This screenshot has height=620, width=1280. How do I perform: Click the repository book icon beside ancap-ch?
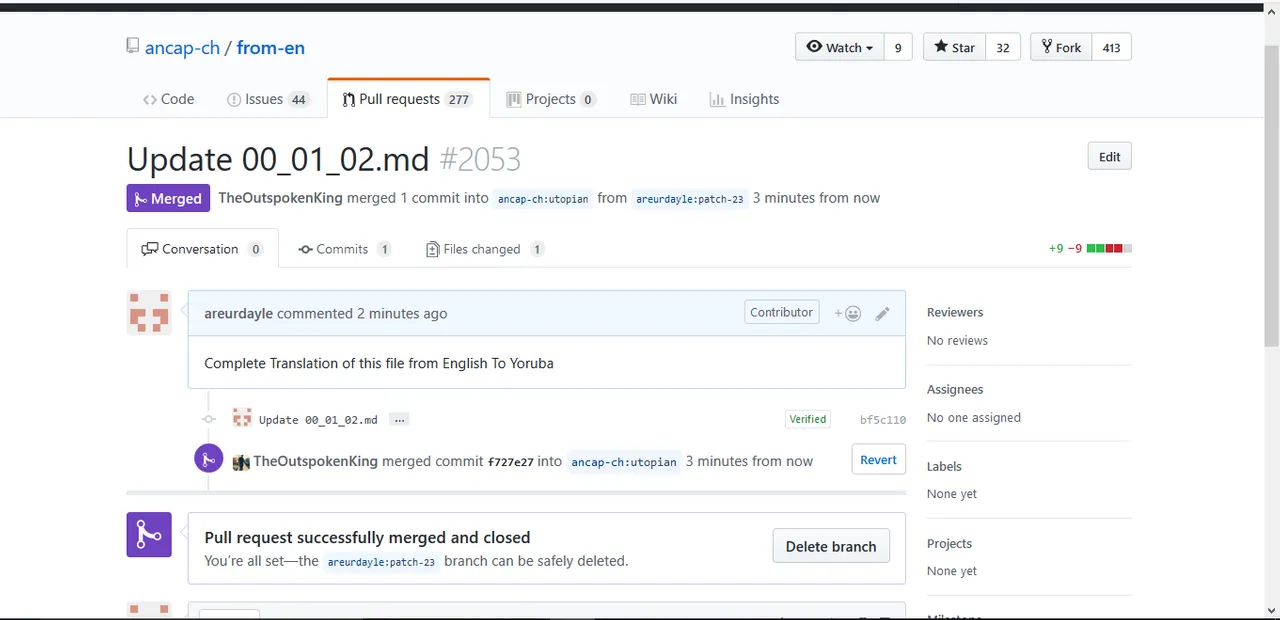coord(133,46)
